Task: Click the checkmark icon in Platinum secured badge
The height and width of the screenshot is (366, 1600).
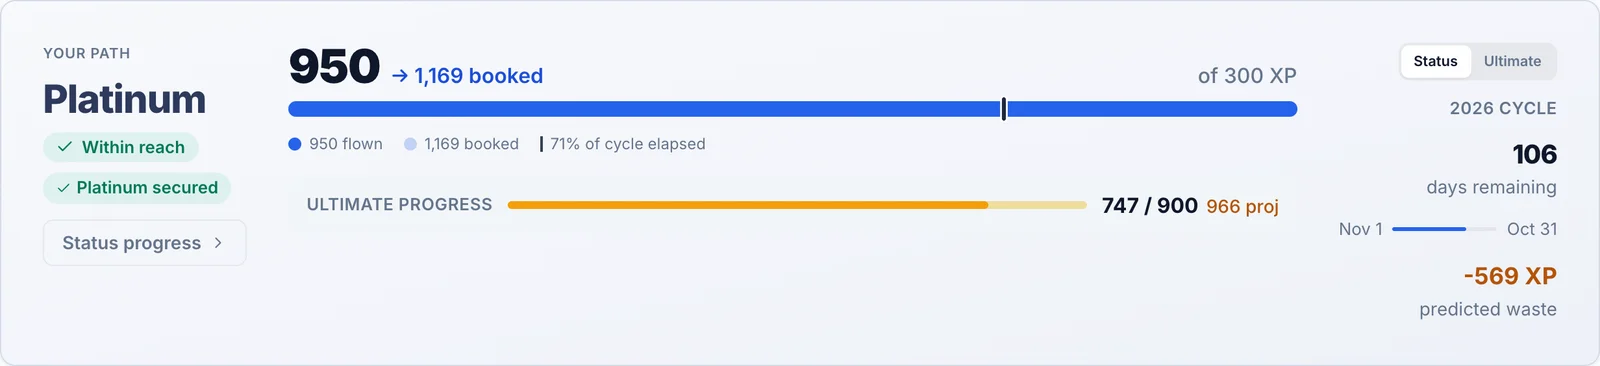Action: [x=63, y=188]
